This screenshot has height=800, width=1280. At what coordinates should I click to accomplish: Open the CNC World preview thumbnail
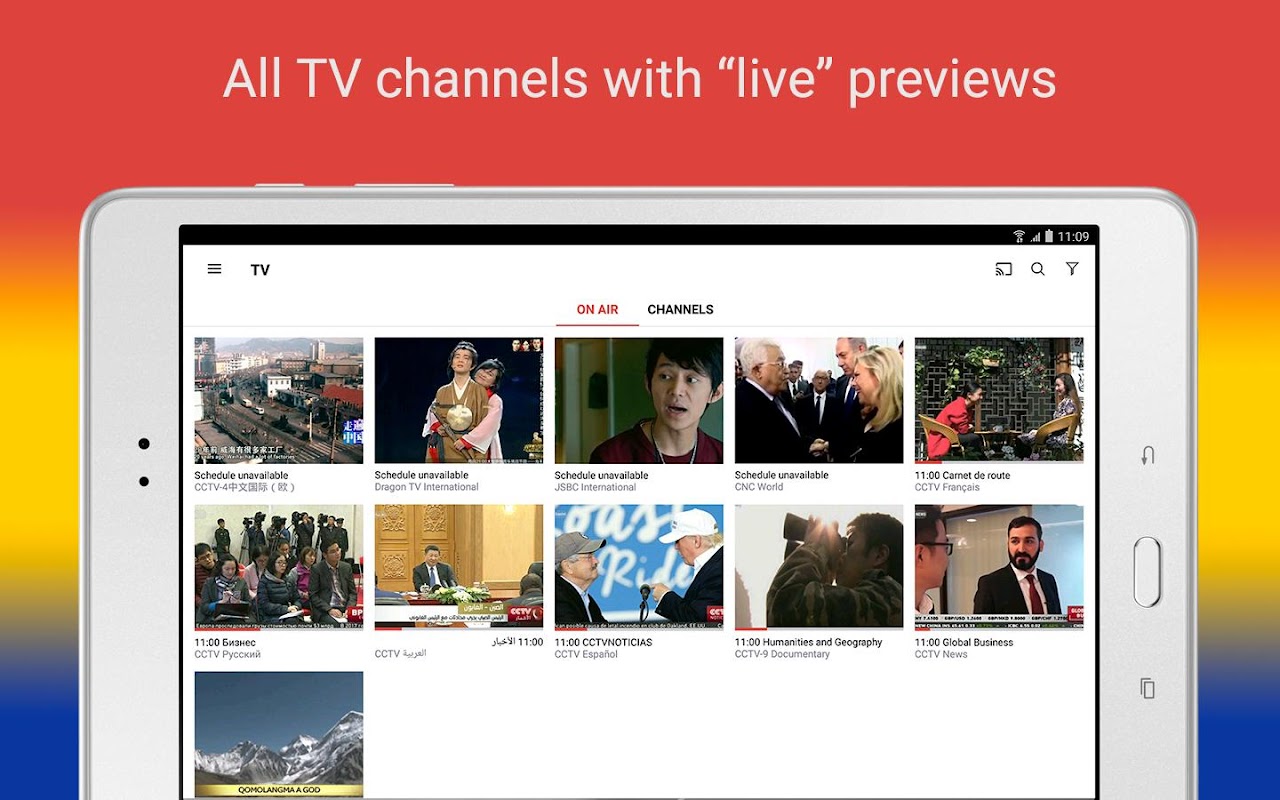coord(819,400)
